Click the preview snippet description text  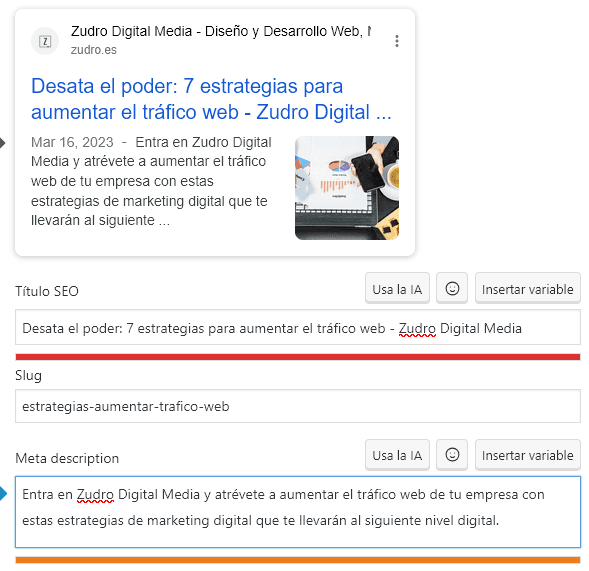pos(151,181)
